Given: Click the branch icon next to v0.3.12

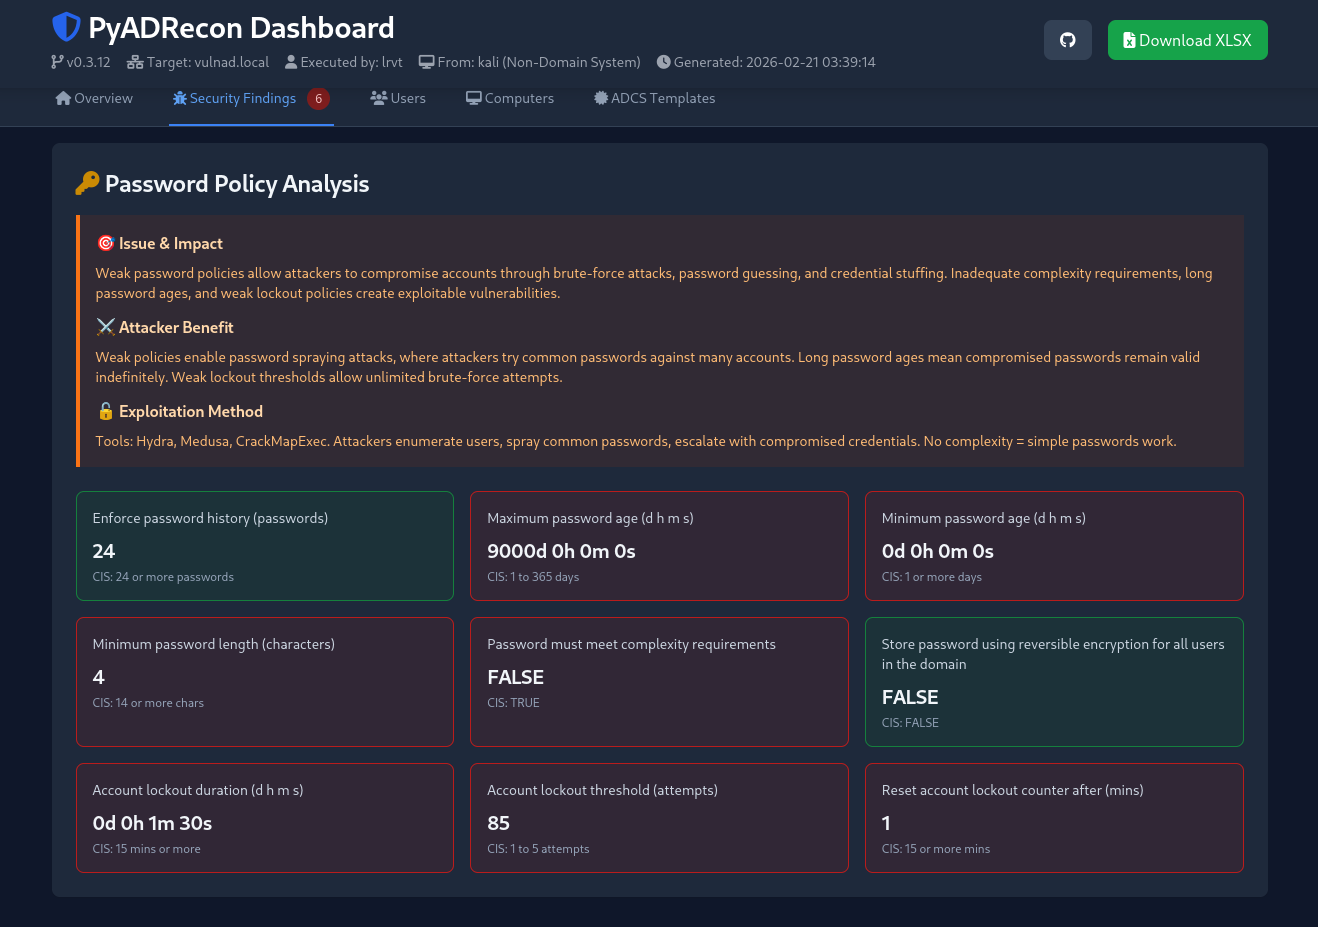Looking at the screenshot, I should tap(57, 62).
